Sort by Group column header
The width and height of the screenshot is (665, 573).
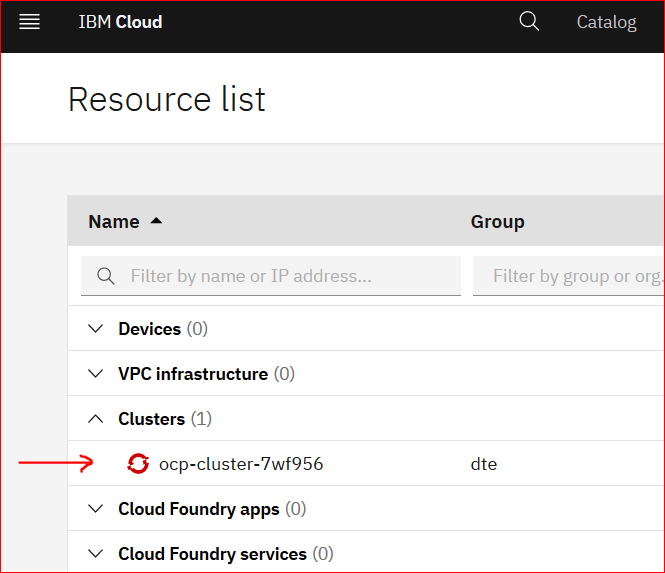point(497,221)
